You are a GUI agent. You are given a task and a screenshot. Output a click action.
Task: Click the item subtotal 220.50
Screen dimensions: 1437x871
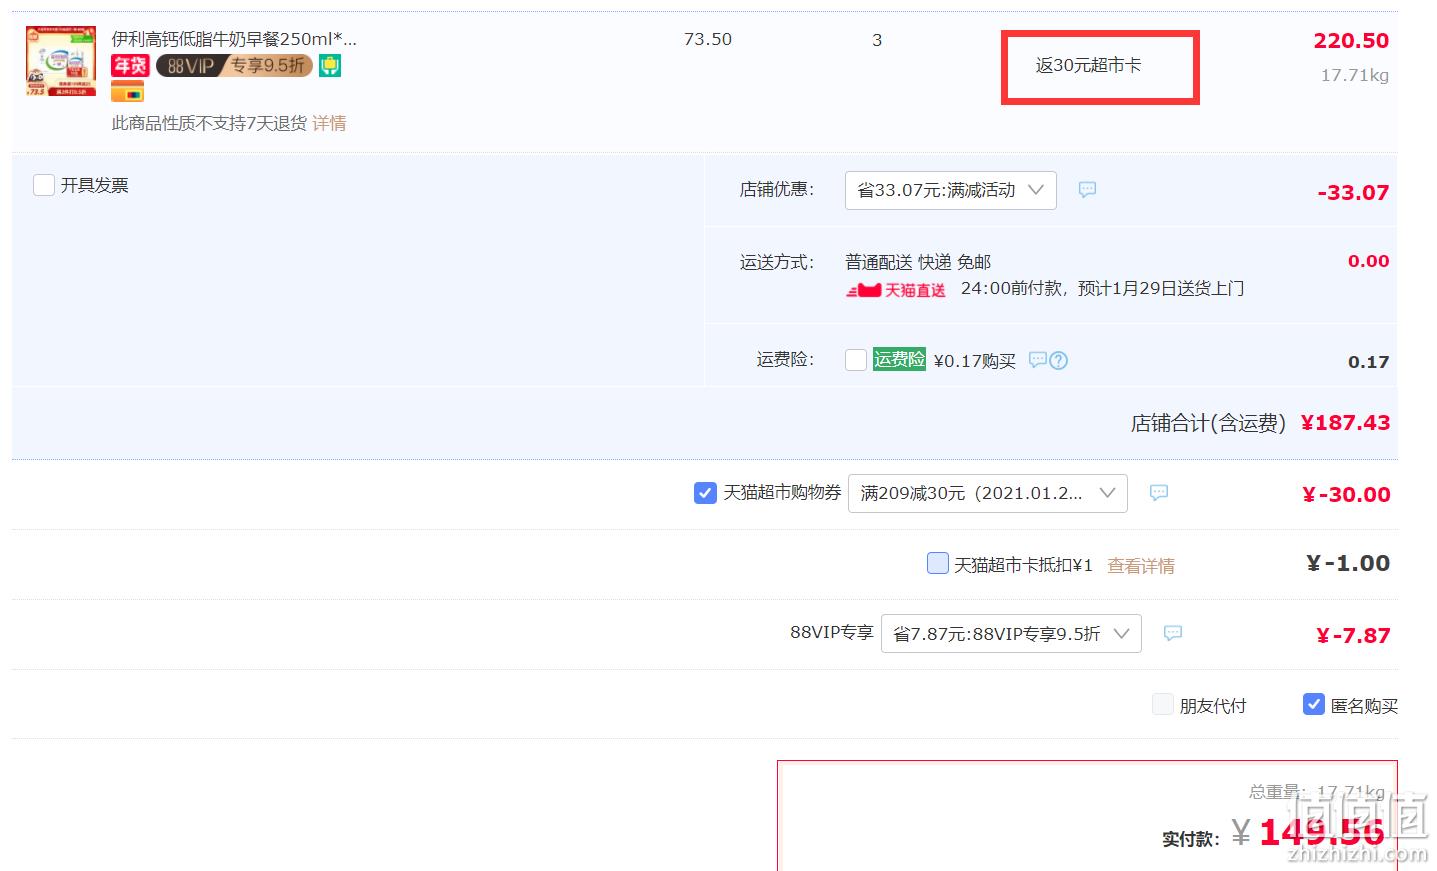[x=1351, y=40]
